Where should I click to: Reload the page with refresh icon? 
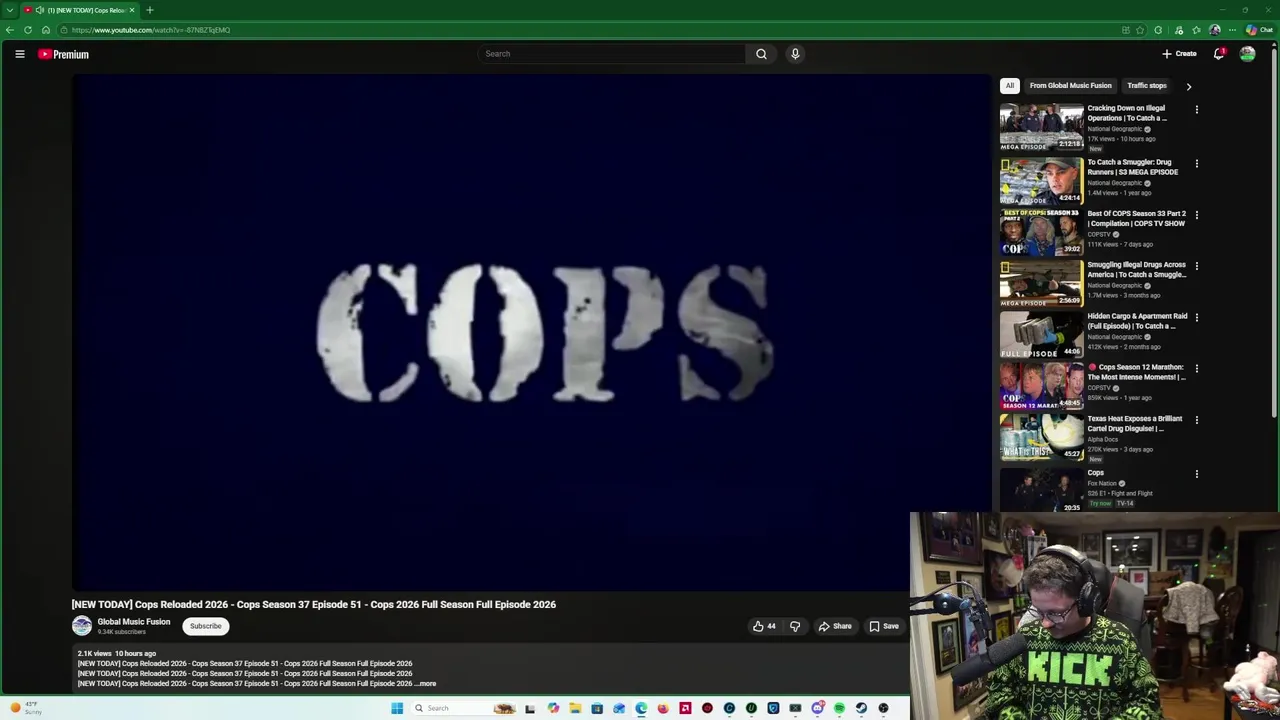(x=28, y=30)
